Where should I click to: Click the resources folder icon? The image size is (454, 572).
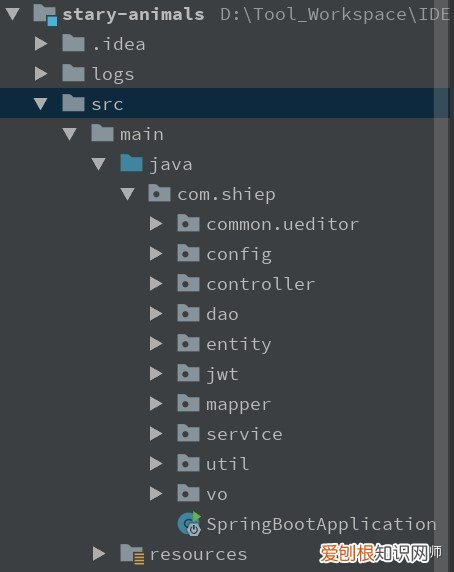click(x=132, y=554)
